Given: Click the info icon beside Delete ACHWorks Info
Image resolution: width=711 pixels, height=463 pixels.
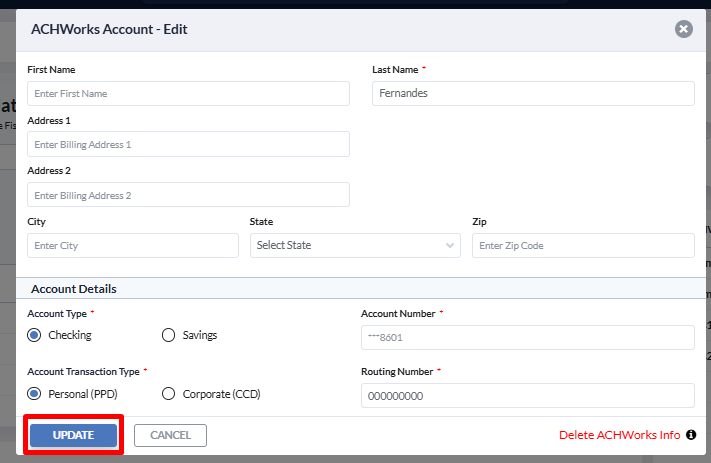Looking at the screenshot, I should click(691, 435).
